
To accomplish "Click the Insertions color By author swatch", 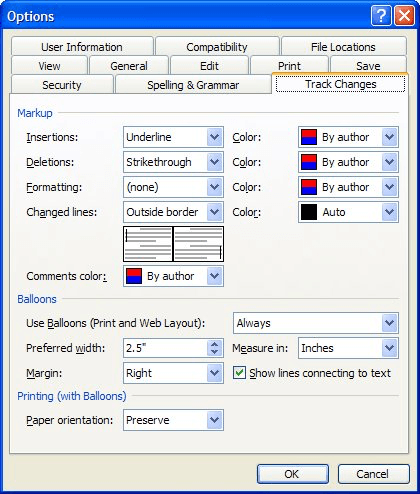I will click(x=309, y=137).
